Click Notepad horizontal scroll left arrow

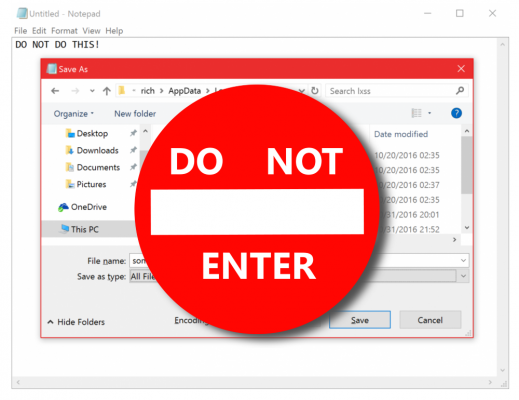[18, 382]
